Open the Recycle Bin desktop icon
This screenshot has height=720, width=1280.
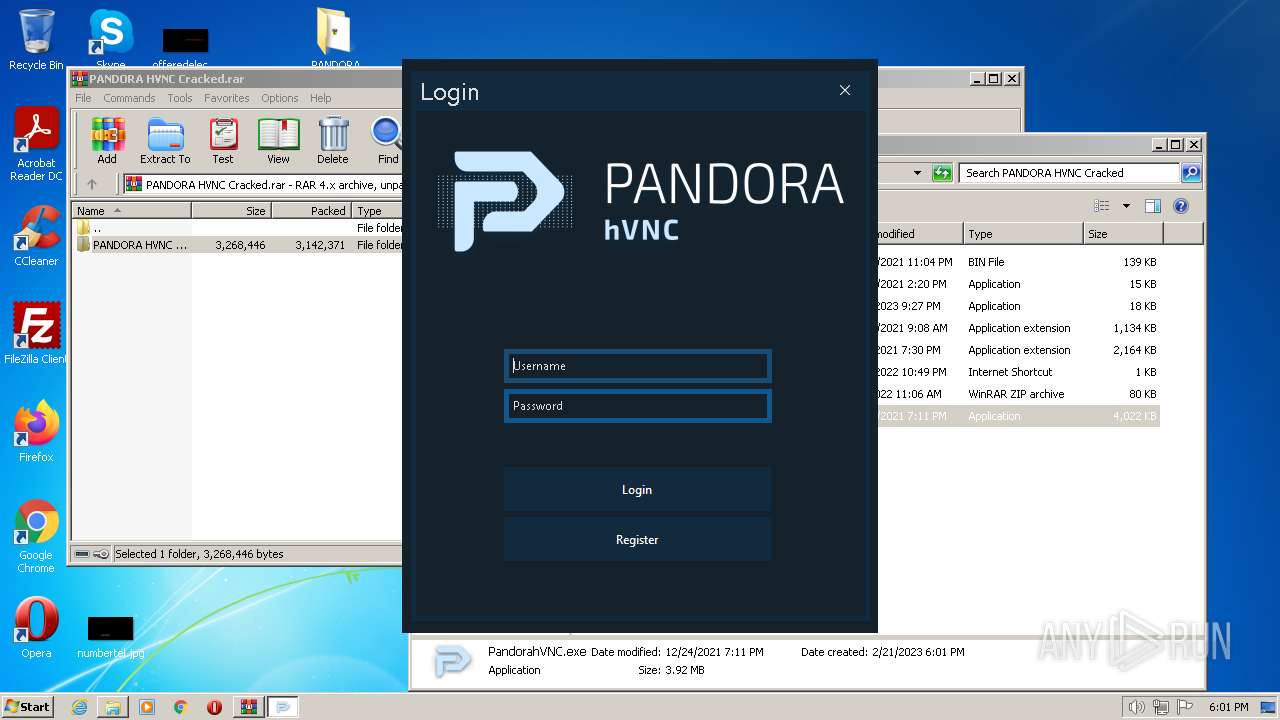tap(36, 40)
